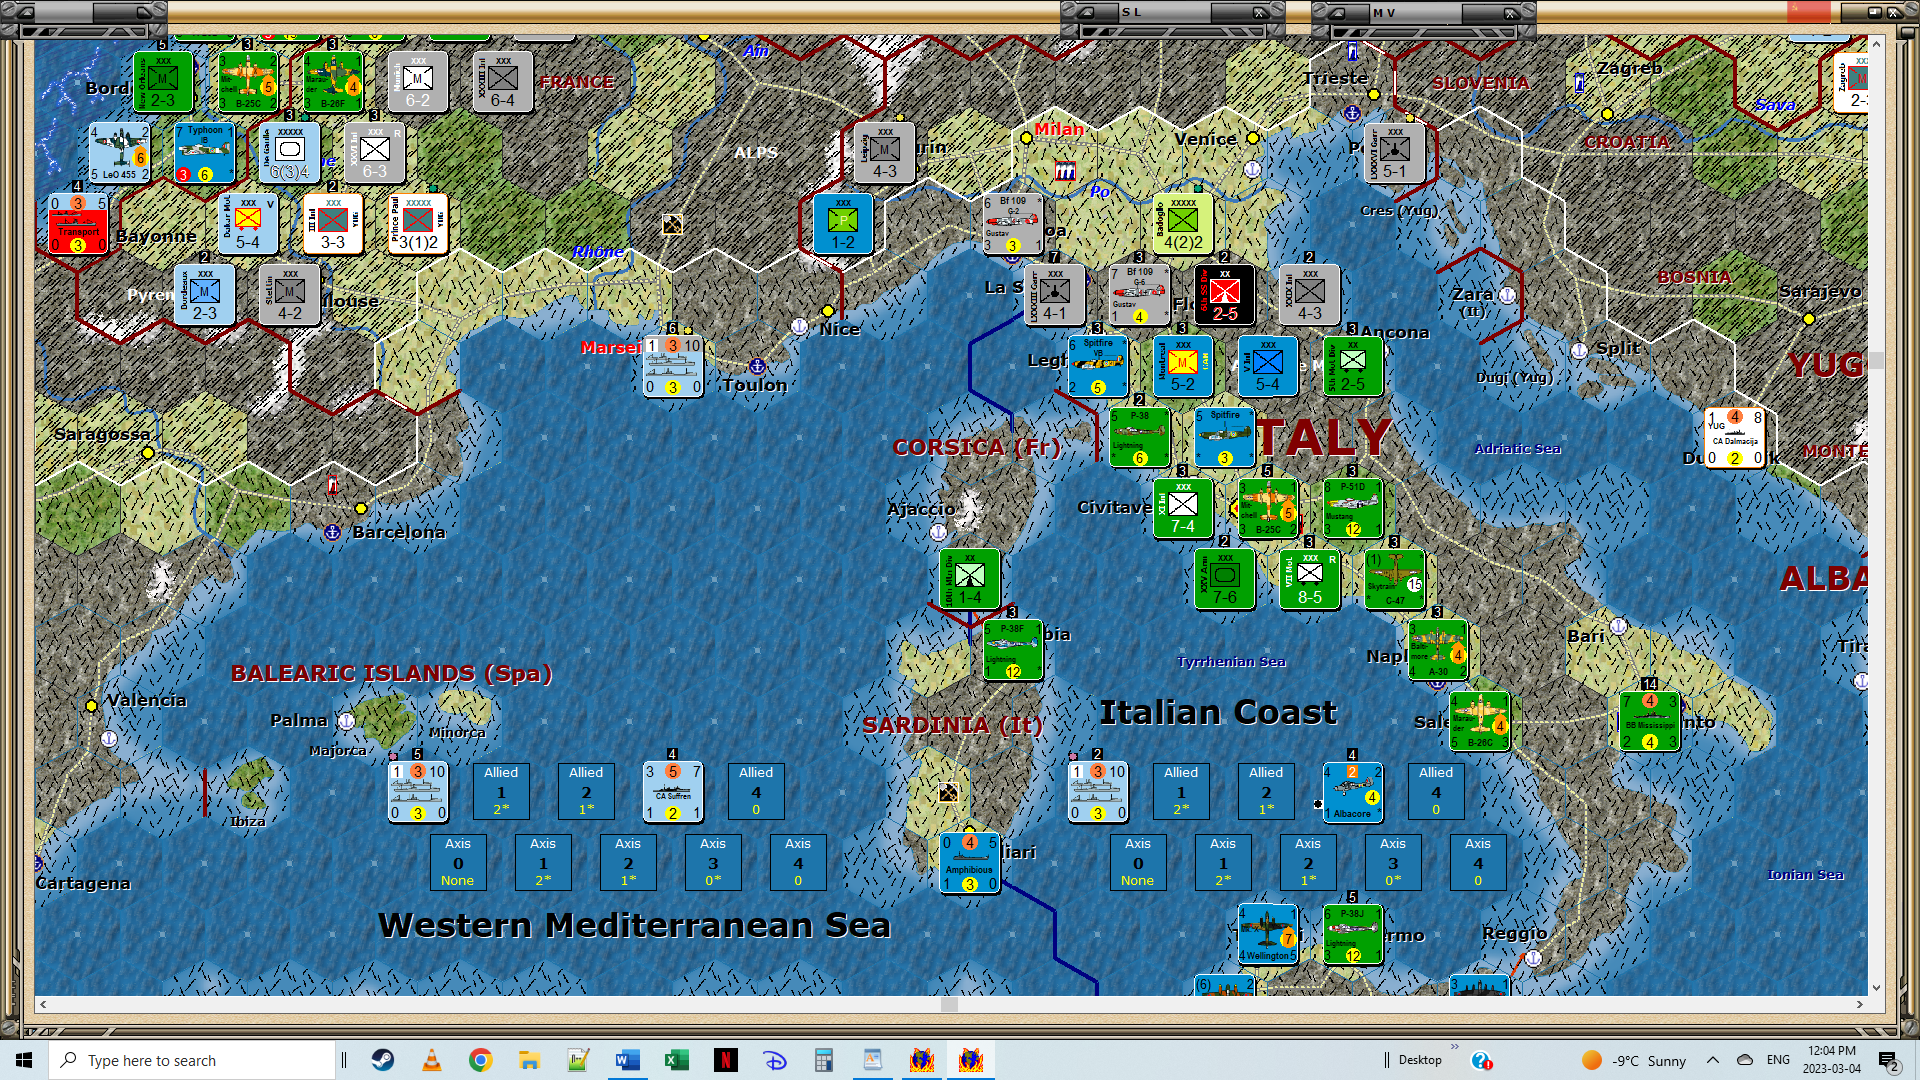Click Western Mediterranean Axis 0 None section box

(458, 862)
